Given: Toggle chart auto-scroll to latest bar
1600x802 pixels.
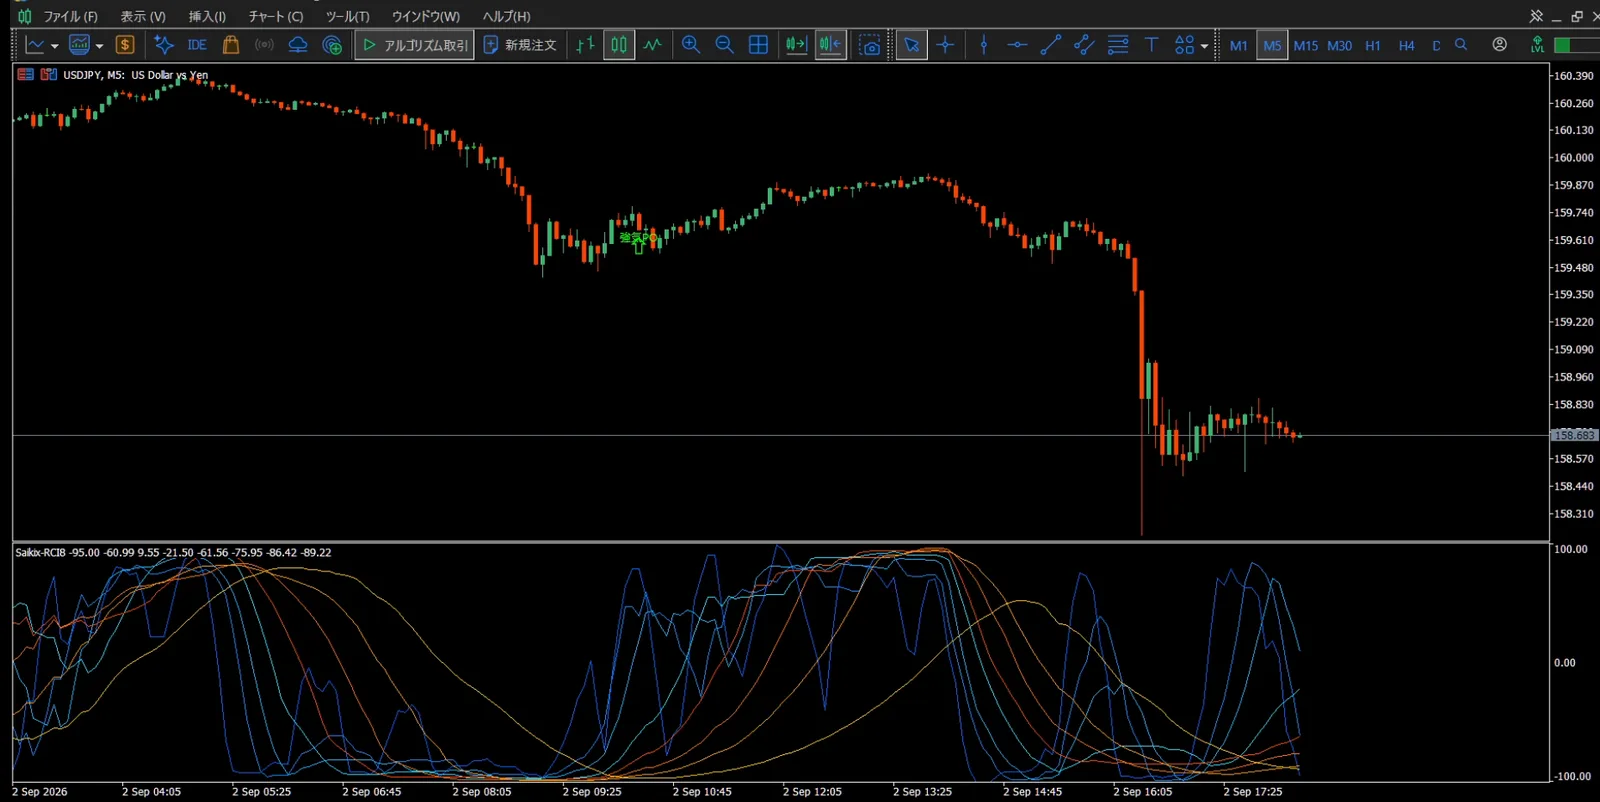Looking at the screenshot, I should (796, 45).
